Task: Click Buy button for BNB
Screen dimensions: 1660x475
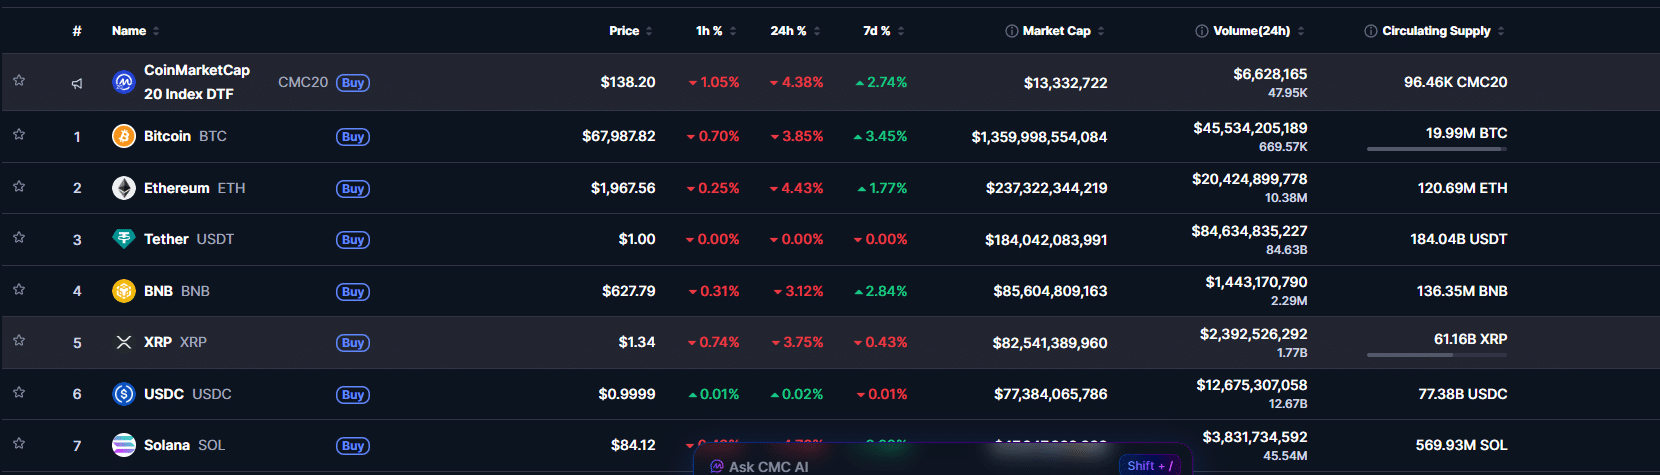Action: pos(353,292)
